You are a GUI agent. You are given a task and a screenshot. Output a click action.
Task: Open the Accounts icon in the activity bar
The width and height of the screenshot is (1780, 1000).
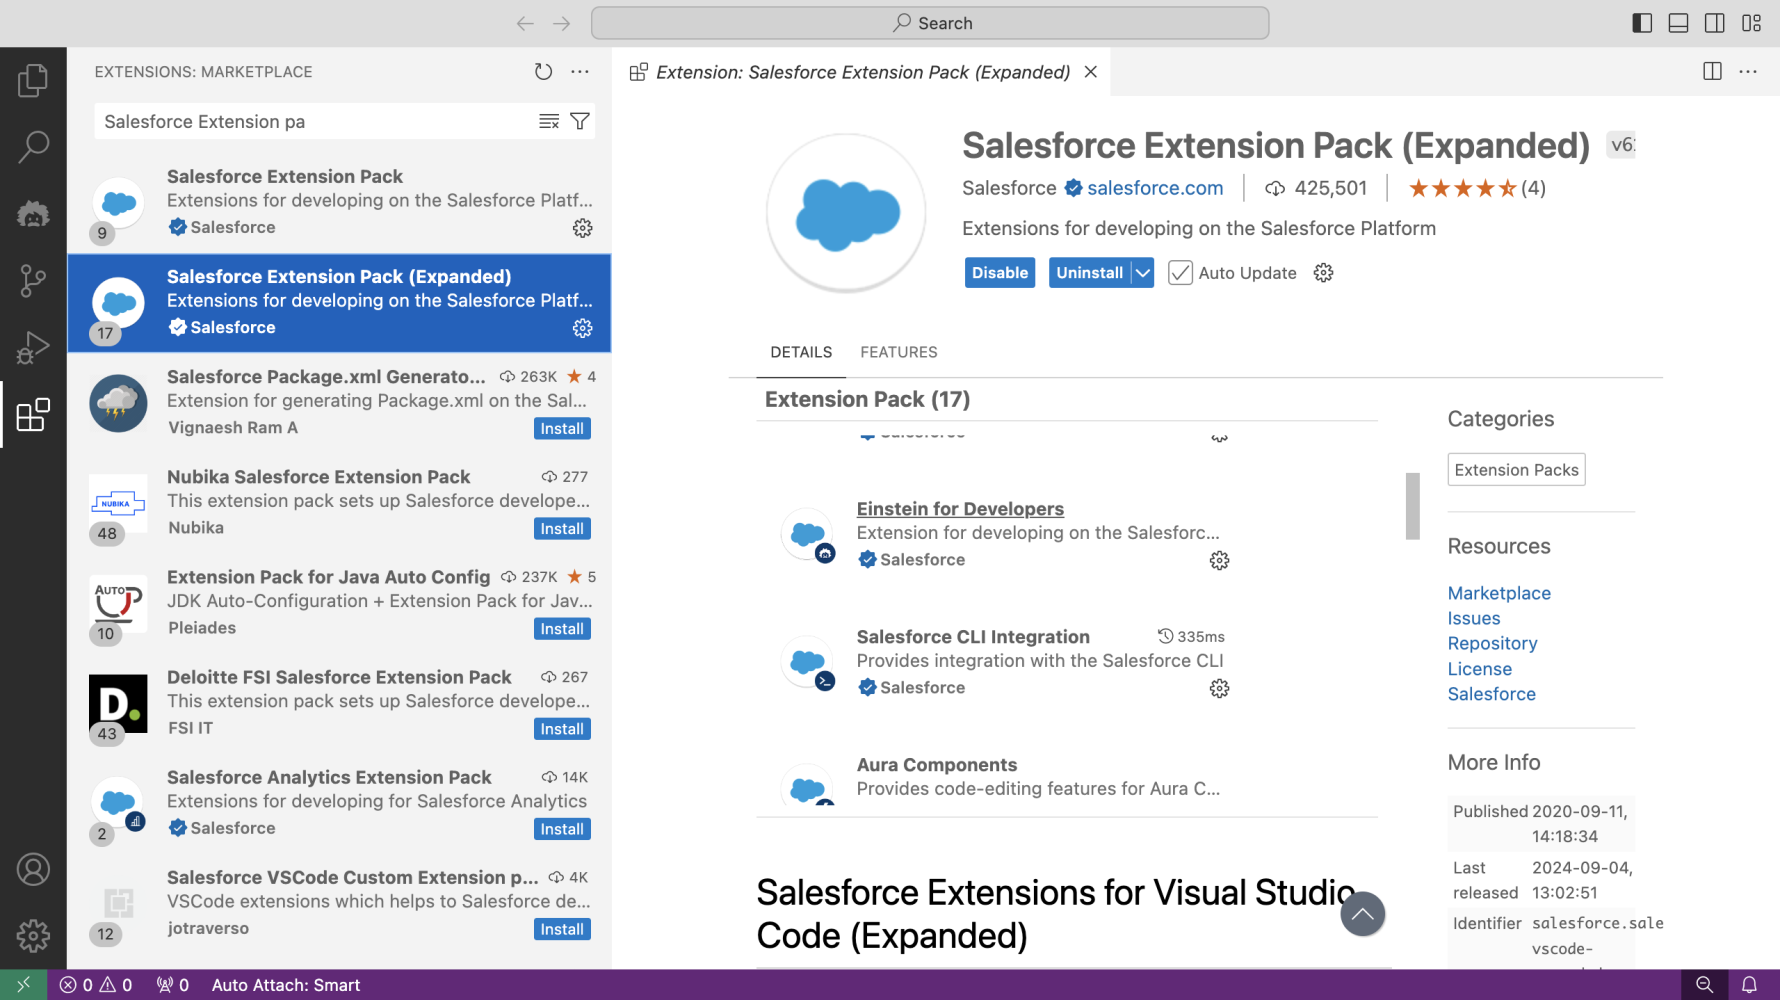[33, 869]
